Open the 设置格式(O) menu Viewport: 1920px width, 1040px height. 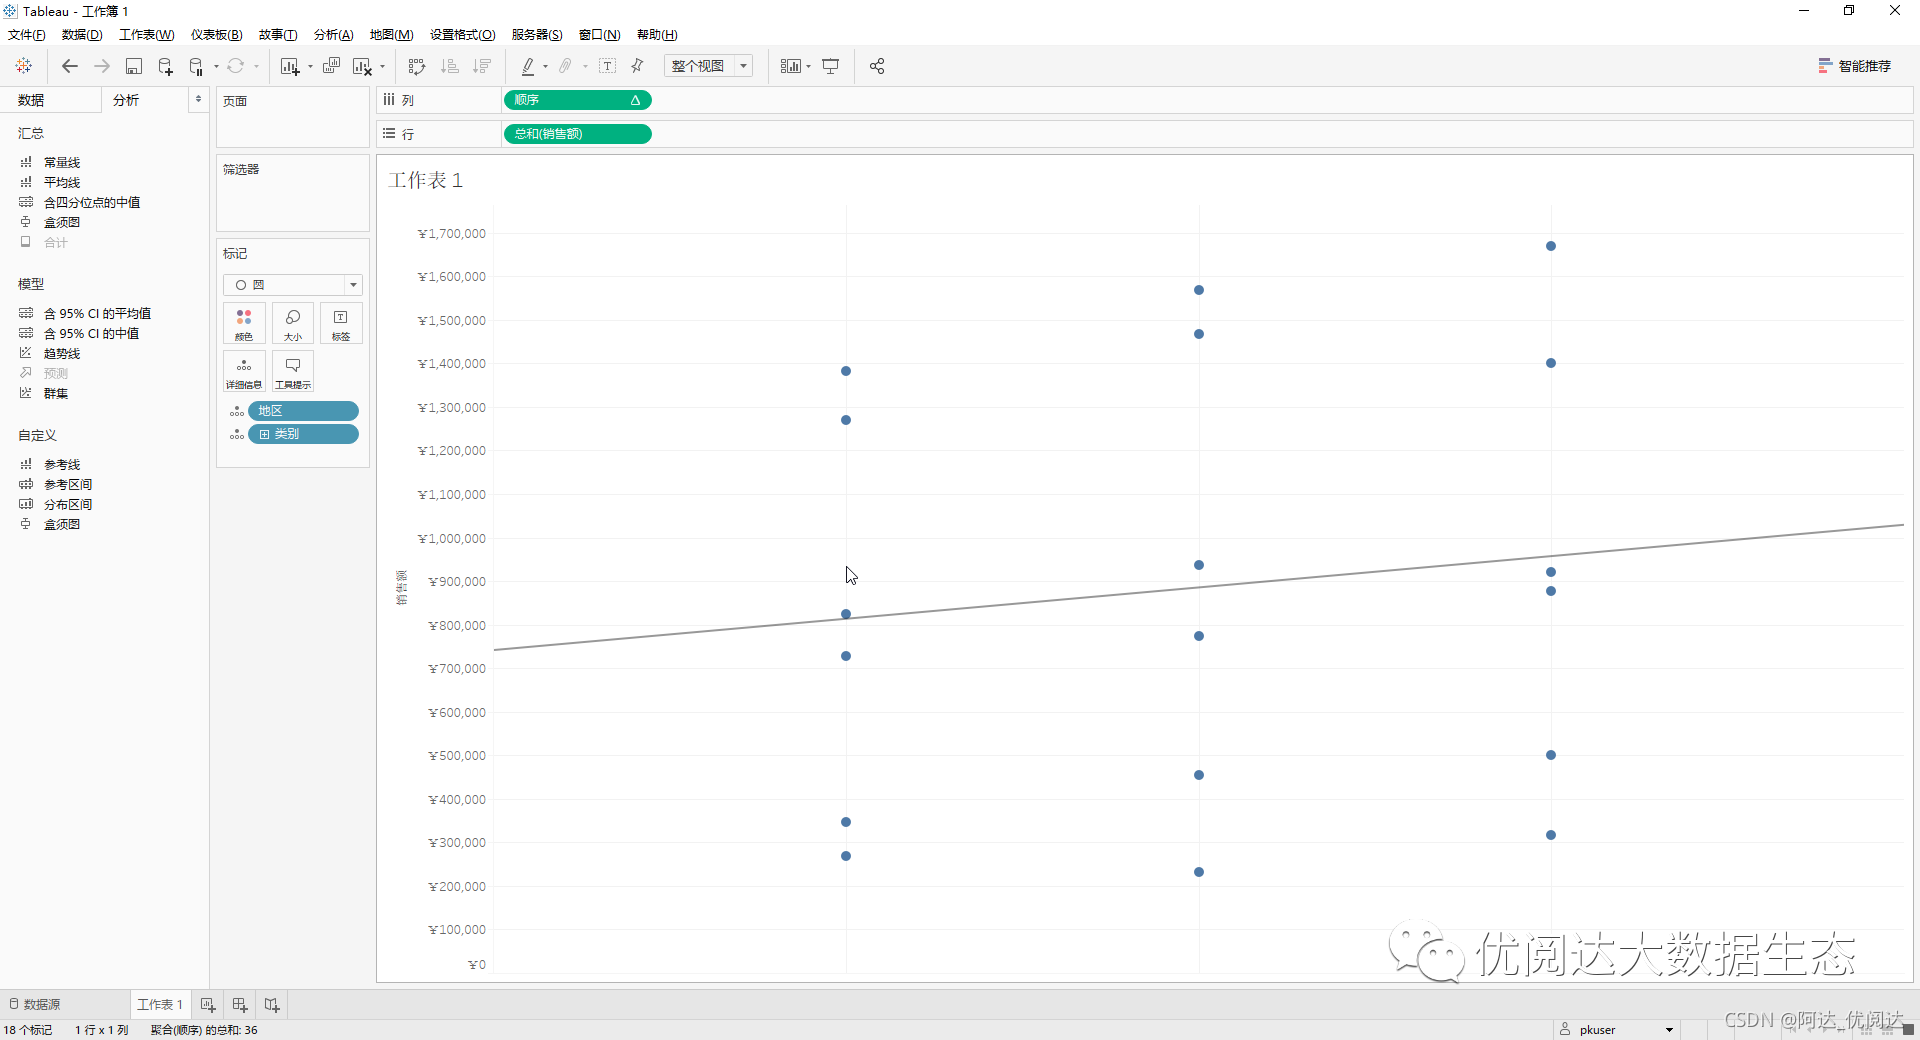pyautogui.click(x=463, y=35)
